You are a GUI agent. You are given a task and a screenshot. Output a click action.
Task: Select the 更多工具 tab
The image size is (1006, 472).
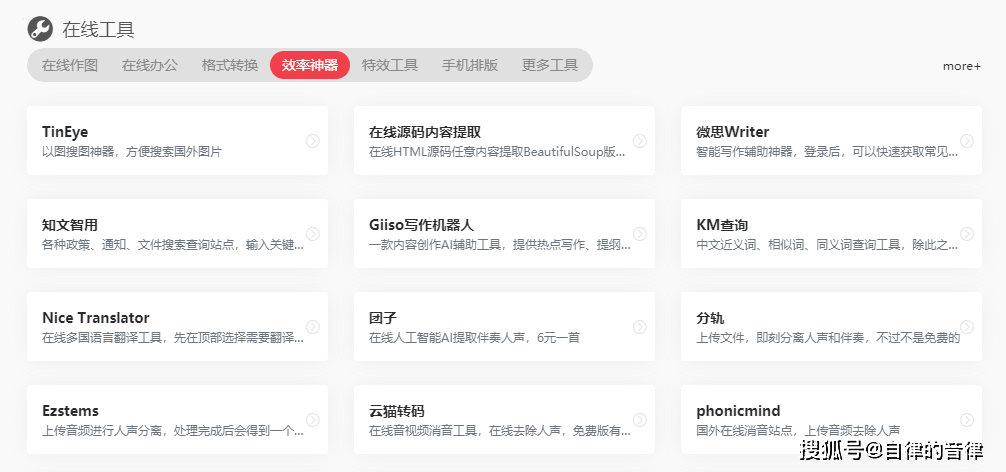(x=550, y=65)
